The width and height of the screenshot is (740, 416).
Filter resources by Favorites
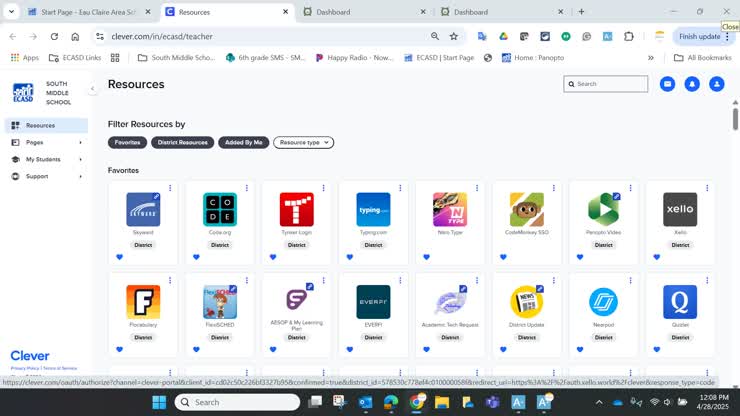pos(127,143)
